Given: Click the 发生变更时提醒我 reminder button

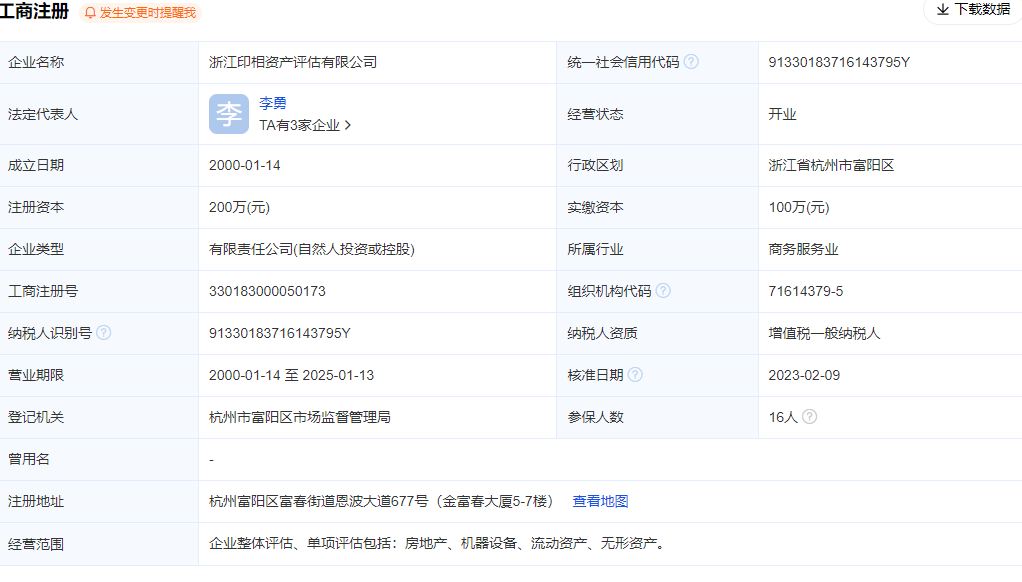Looking at the screenshot, I should [140, 13].
